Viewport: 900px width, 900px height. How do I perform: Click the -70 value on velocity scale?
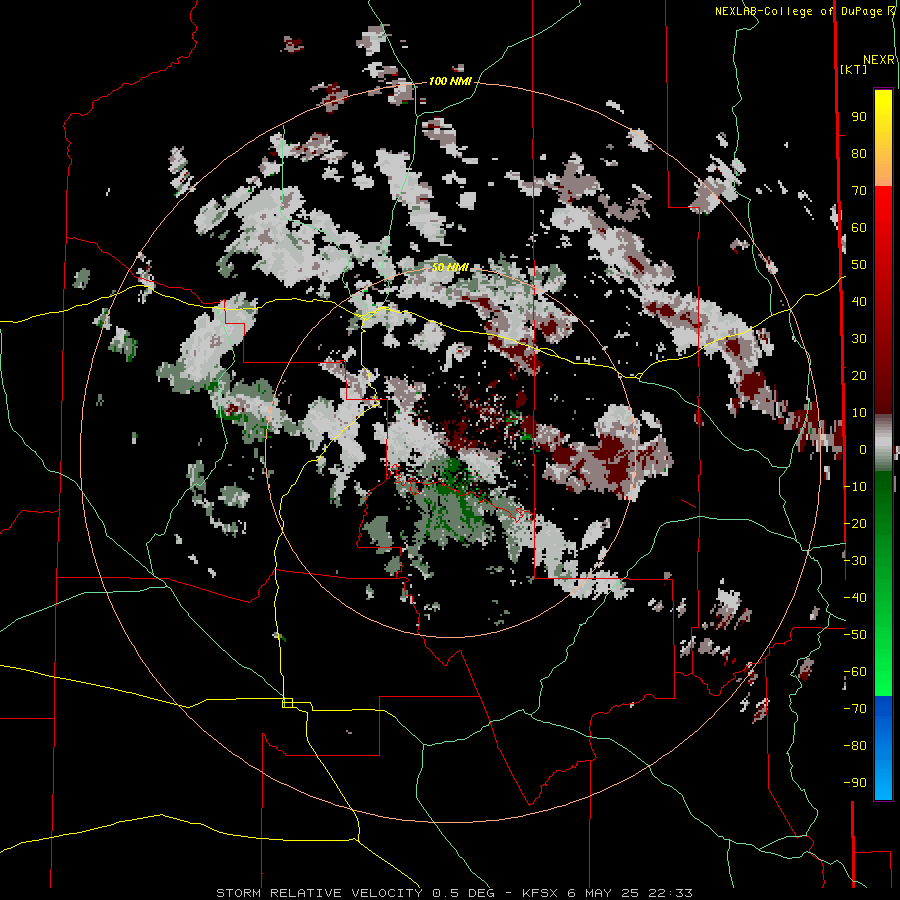coord(855,709)
